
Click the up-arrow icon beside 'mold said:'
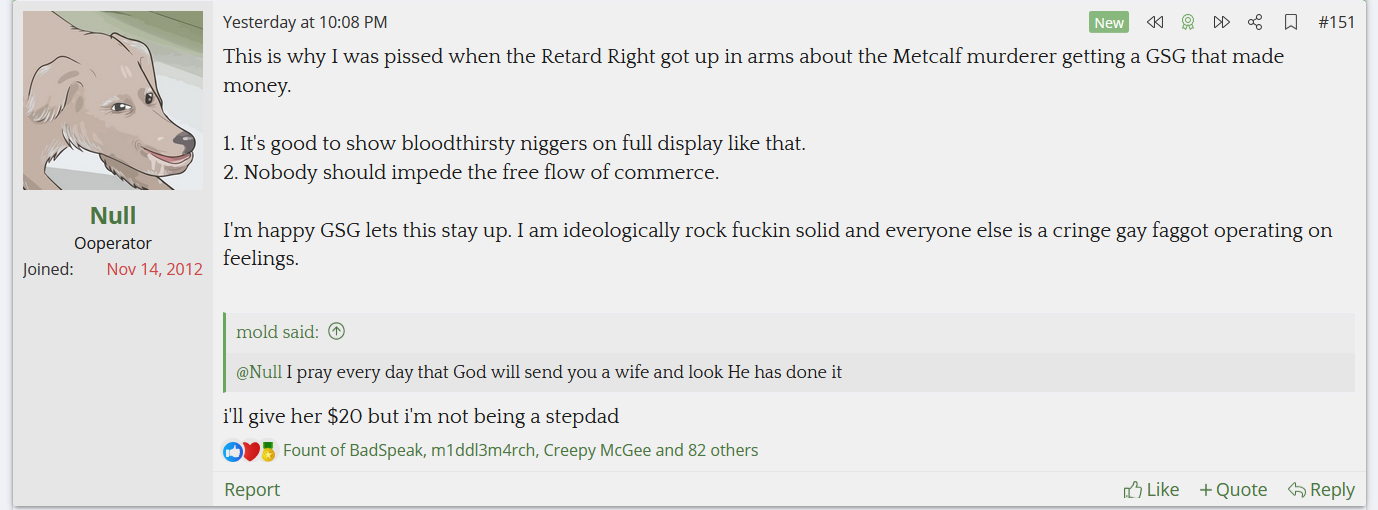point(336,332)
